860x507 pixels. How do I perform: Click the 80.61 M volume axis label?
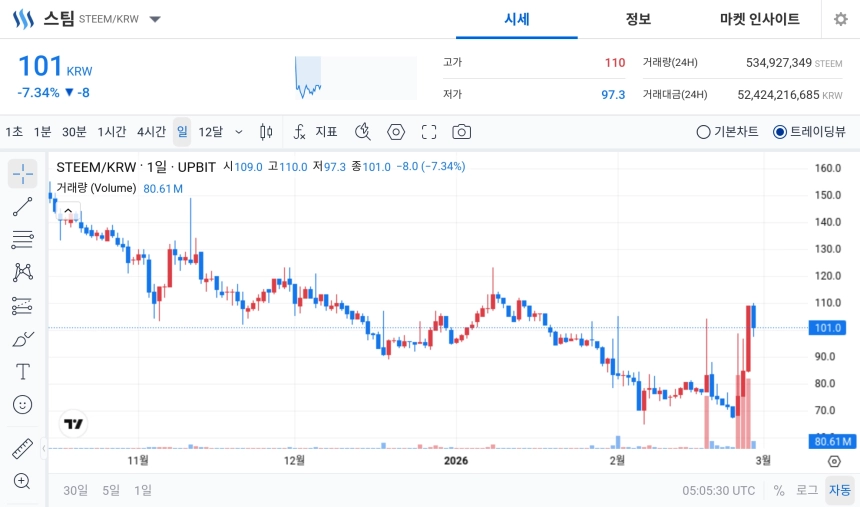click(832, 441)
